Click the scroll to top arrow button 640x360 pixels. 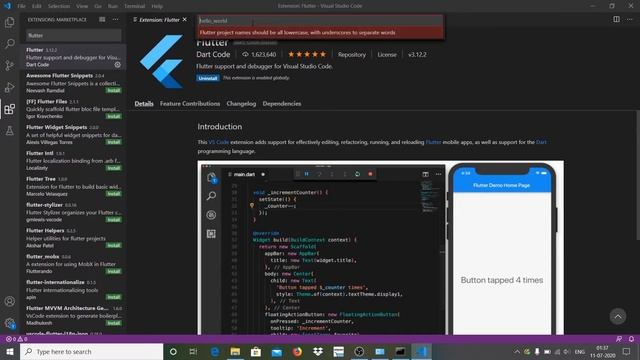[x=618, y=316]
